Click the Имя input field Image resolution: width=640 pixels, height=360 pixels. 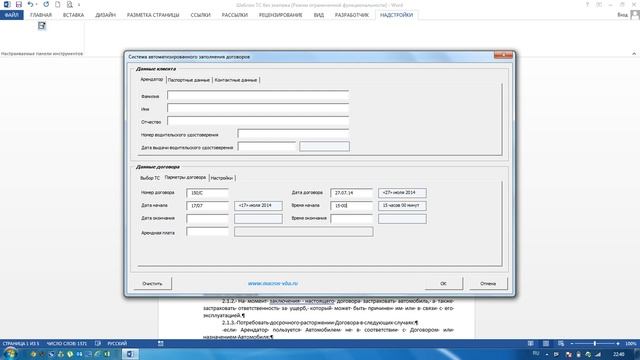(258, 109)
